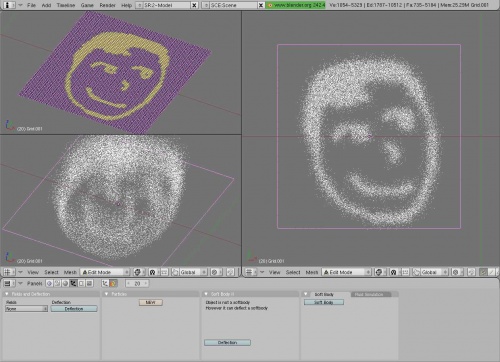
Task: Open Global orientation dropdown, right header
Action: [435, 272]
